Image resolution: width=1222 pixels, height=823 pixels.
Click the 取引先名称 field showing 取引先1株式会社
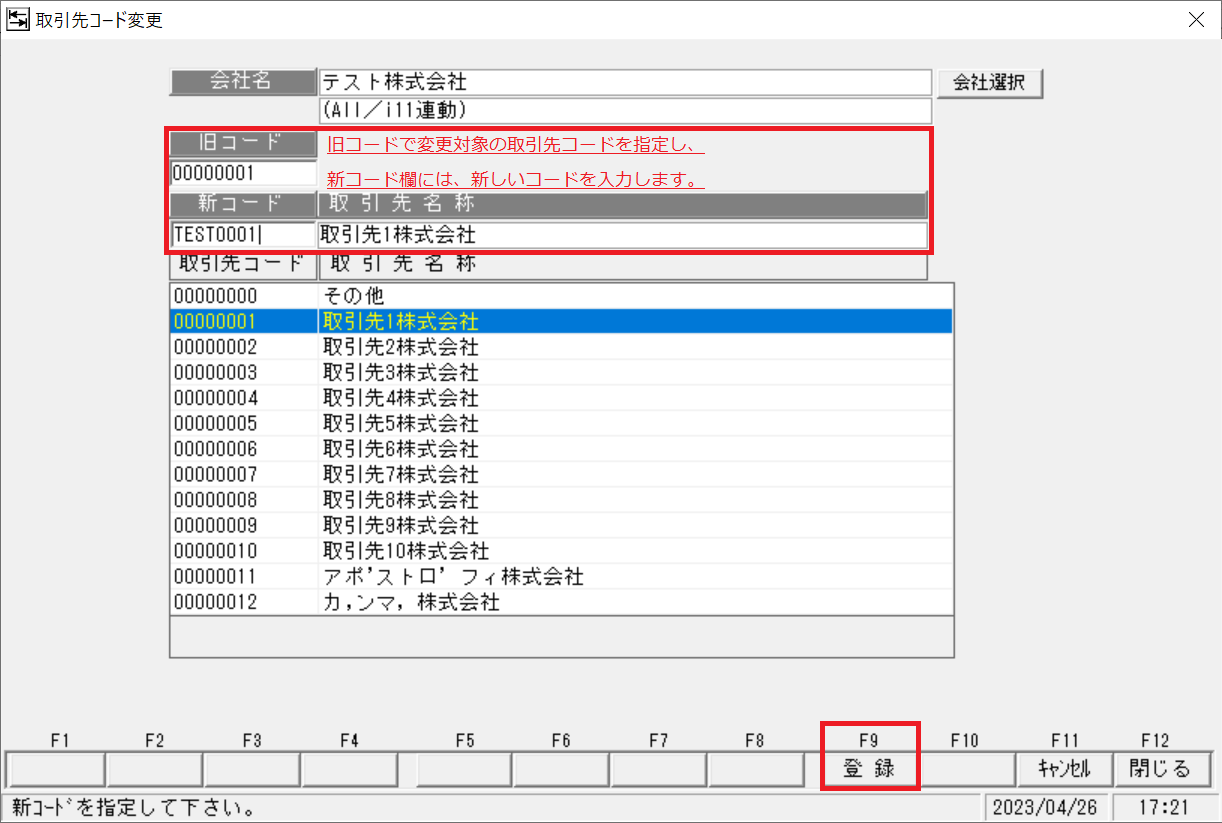pyautogui.click(x=622, y=236)
